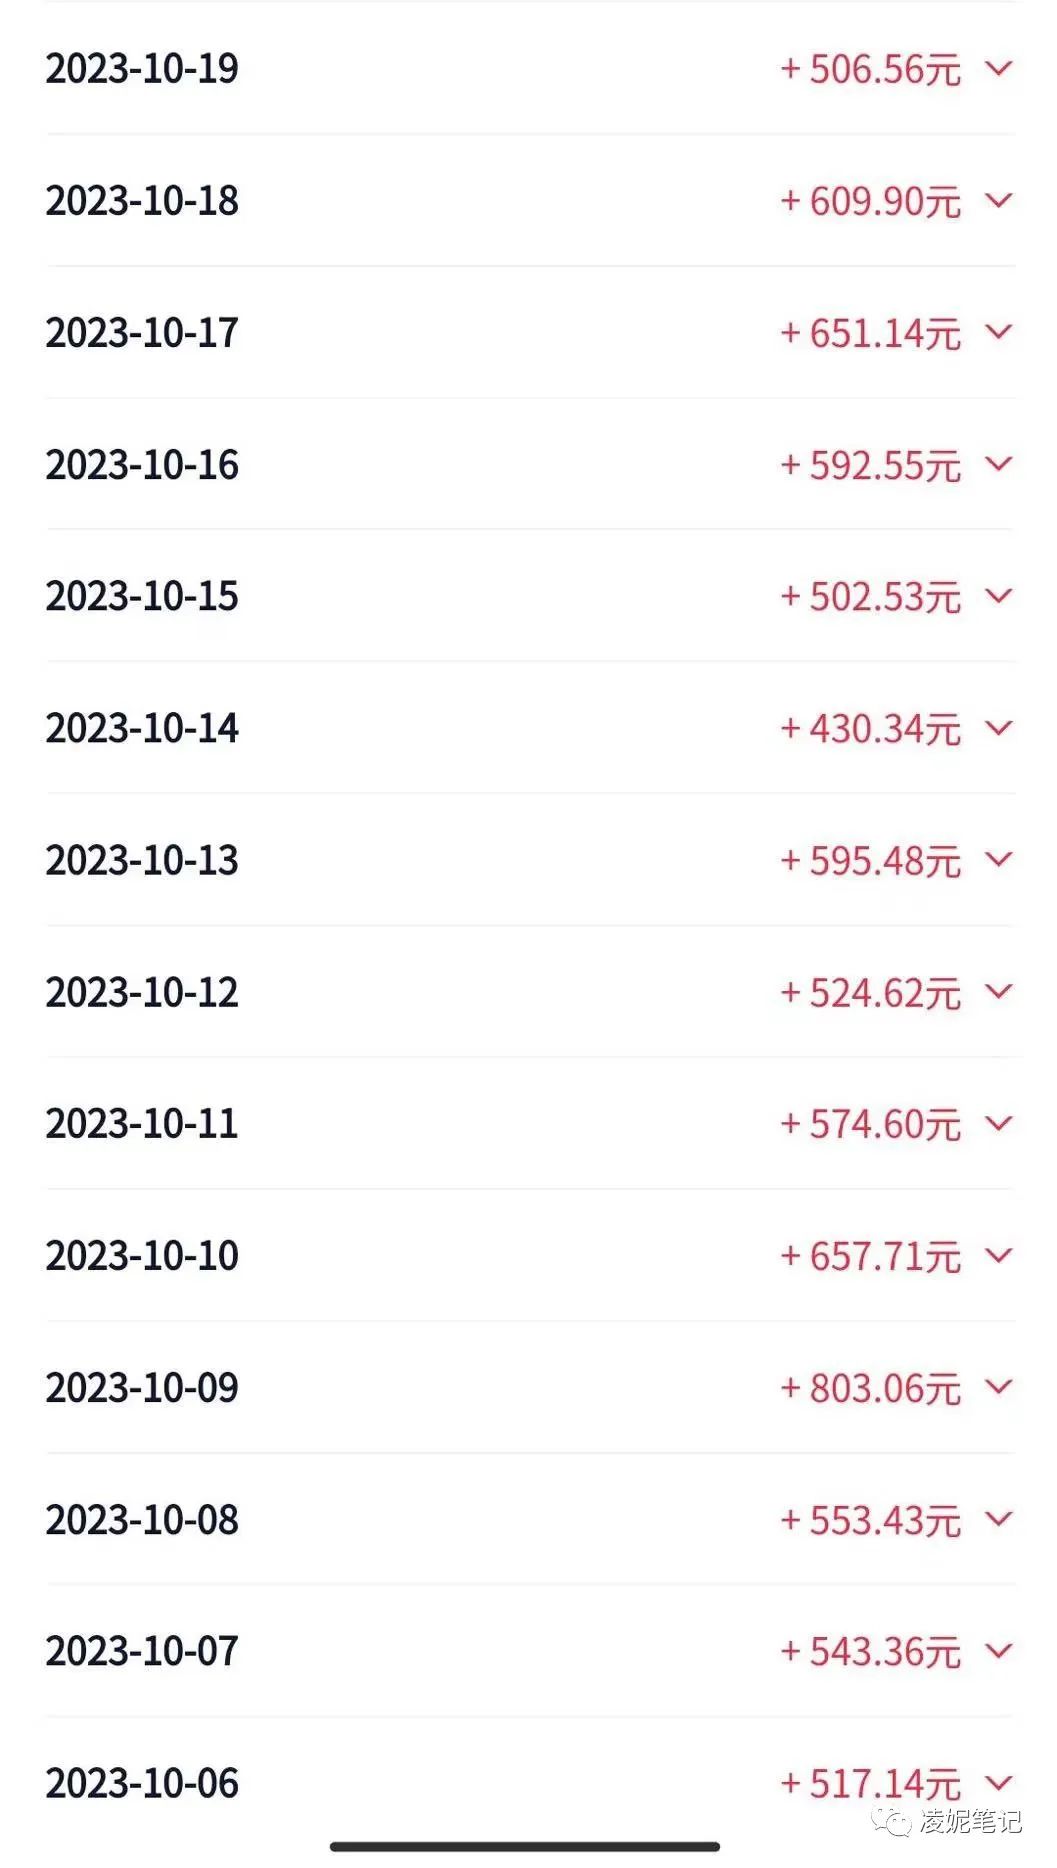Select the 2023-10-17 date row
Viewport: 1057px width, 1868px height.
530,332
